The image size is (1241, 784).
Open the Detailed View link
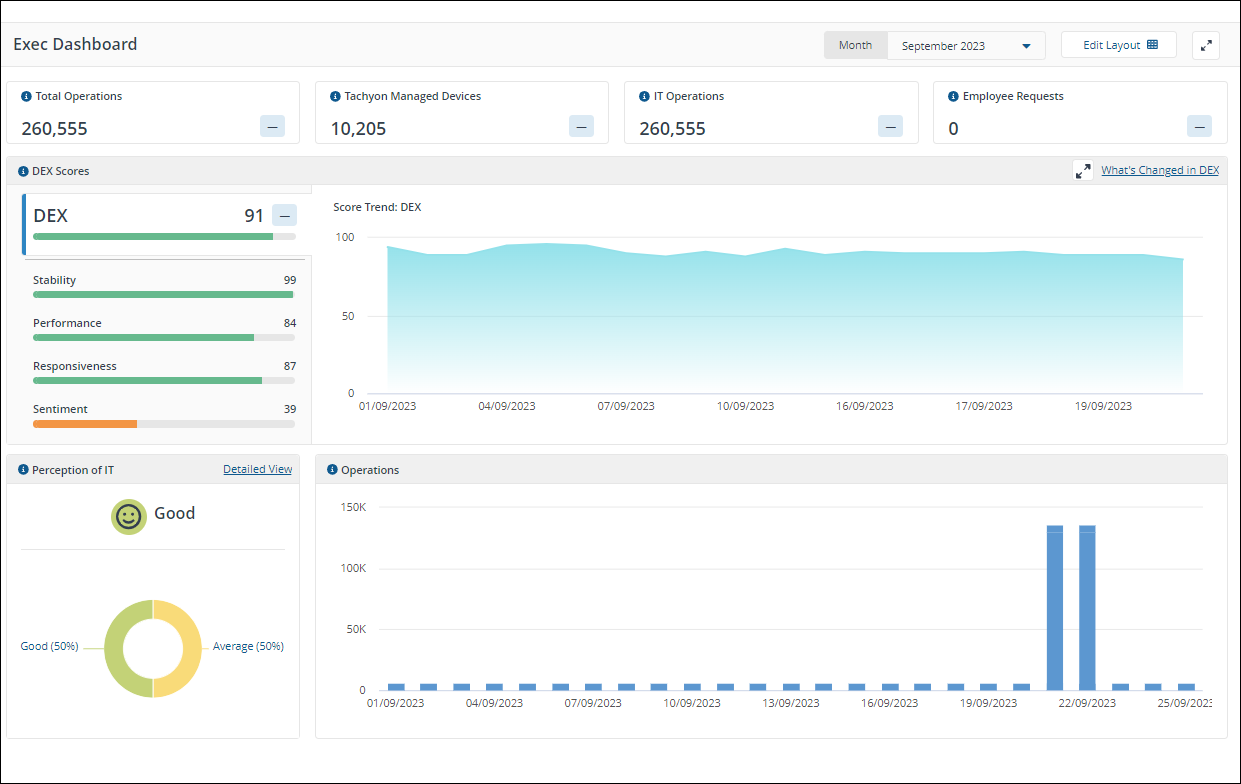pyautogui.click(x=257, y=469)
